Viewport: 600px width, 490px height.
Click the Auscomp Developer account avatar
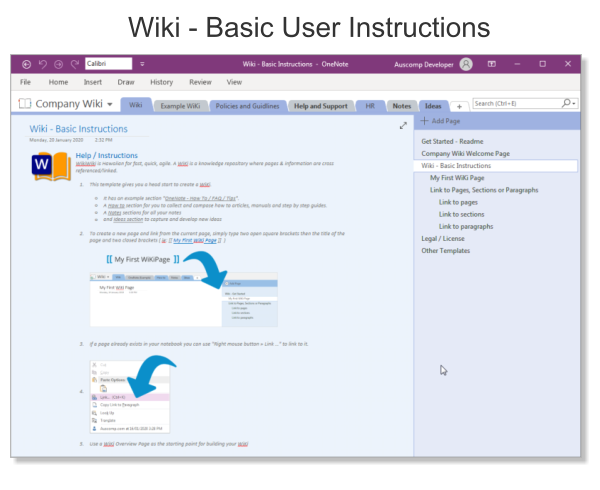tap(466, 64)
